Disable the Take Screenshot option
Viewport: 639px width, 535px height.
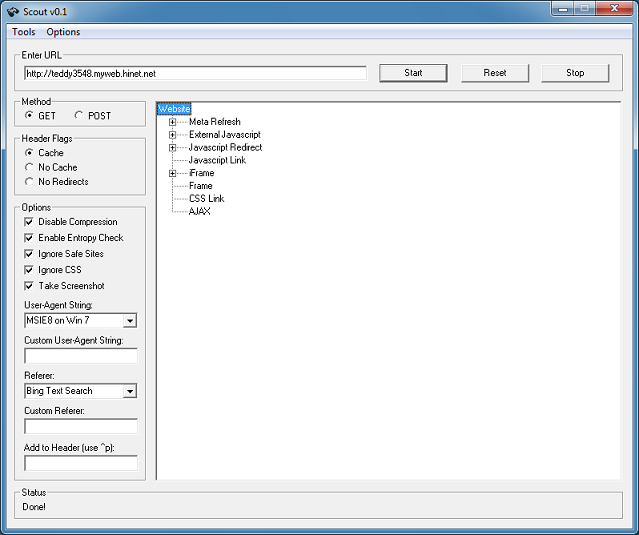(x=29, y=286)
